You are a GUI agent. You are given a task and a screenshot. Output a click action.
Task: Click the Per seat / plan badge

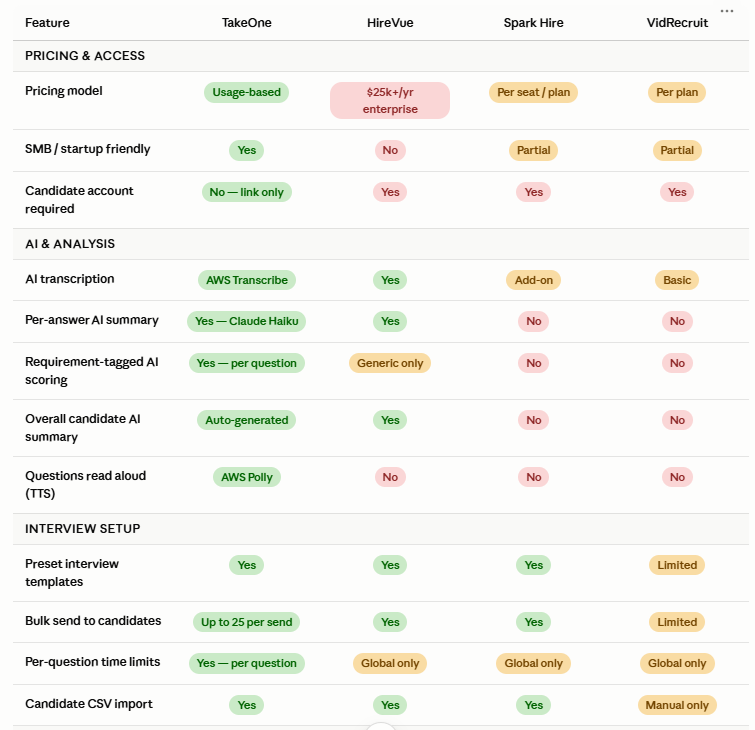point(534,92)
